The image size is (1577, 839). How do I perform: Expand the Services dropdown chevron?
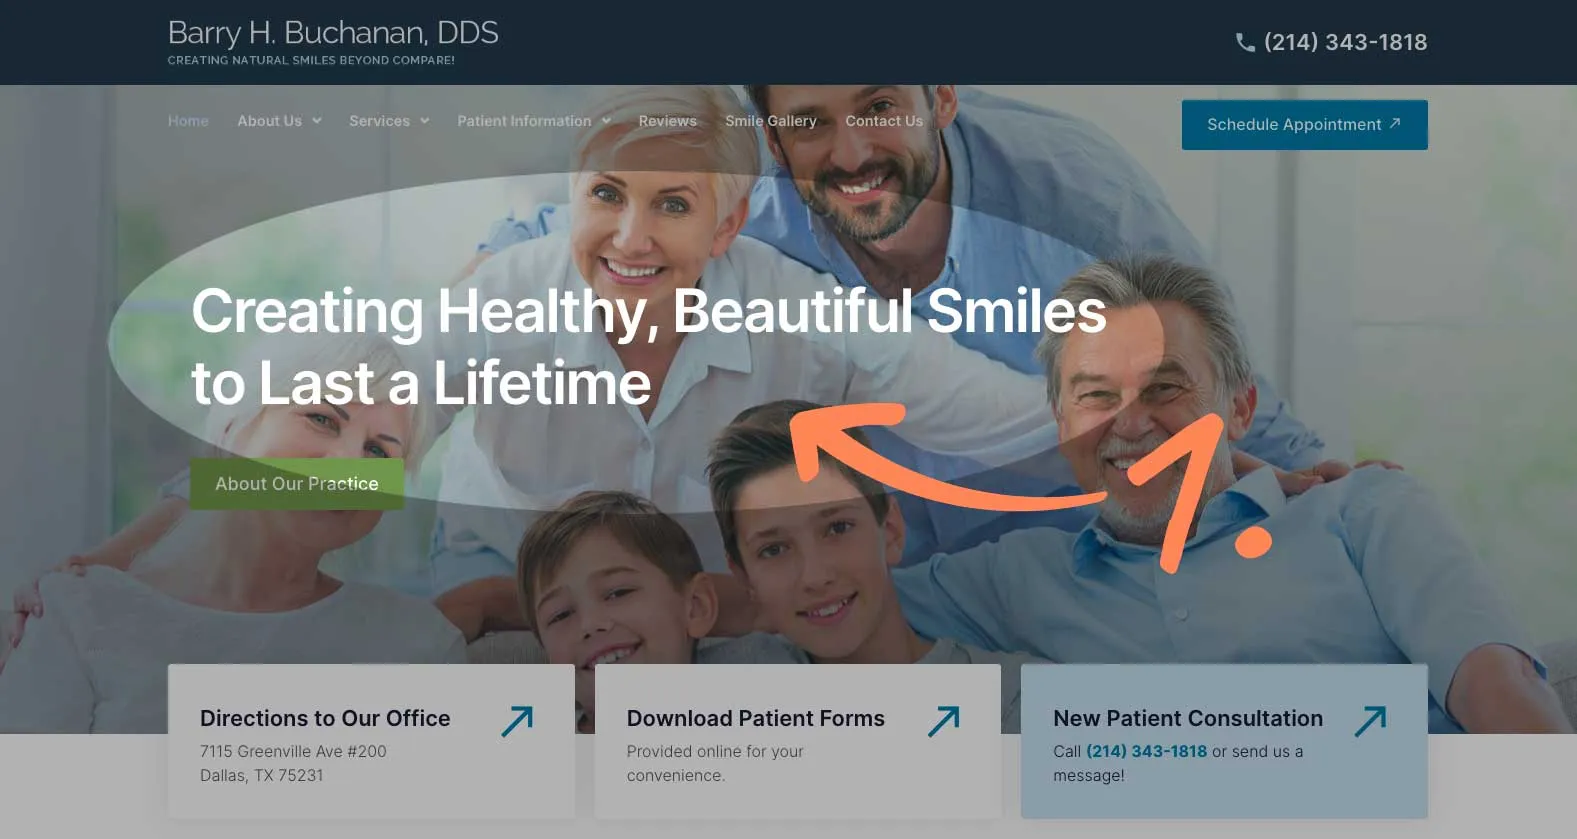click(x=425, y=121)
